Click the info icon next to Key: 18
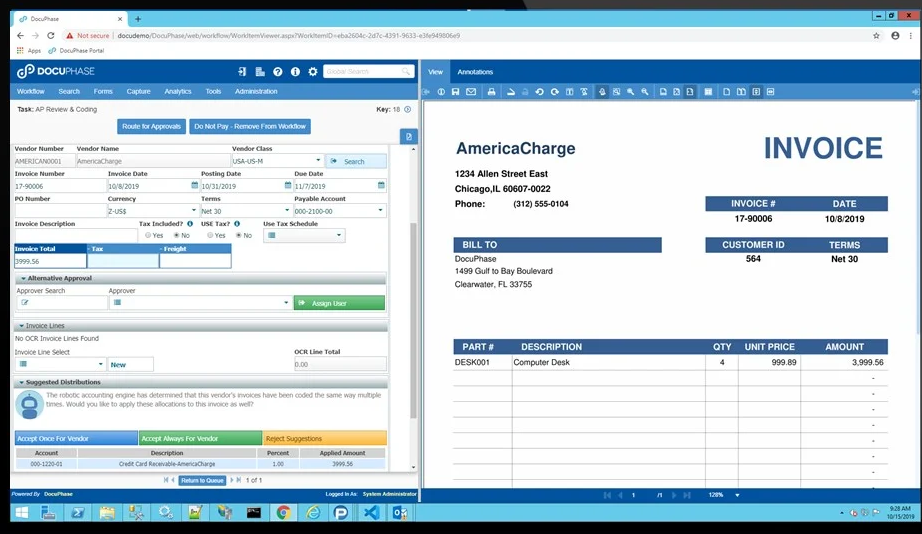922x534 pixels. tap(407, 109)
